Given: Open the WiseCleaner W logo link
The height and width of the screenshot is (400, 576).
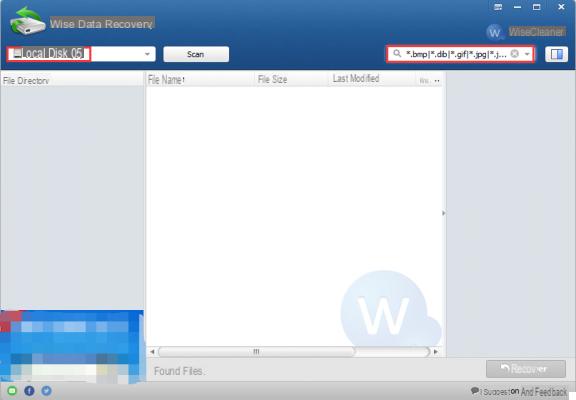Looking at the screenshot, I should click(494, 32).
